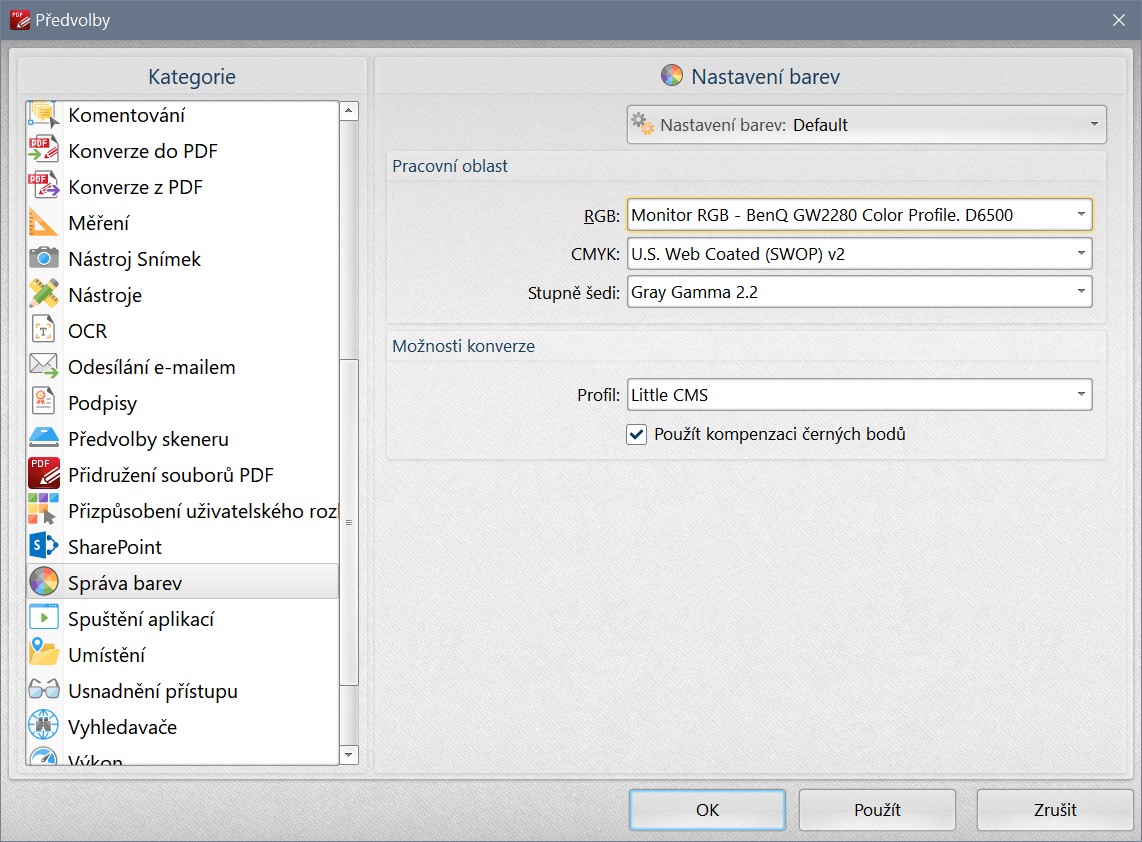The height and width of the screenshot is (842, 1142).
Task: Select the Přidružení souborů PDF category
Action: (183, 475)
